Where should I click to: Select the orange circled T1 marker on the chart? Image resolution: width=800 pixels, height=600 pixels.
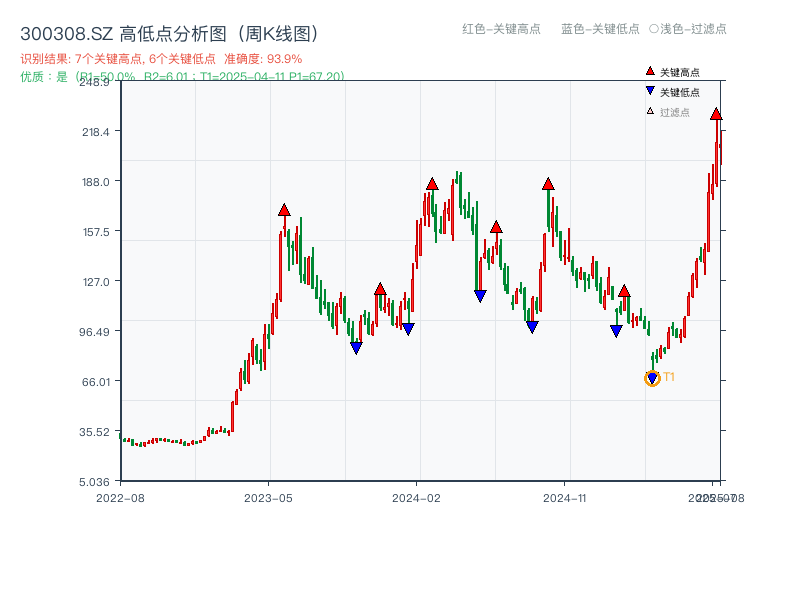(650, 378)
